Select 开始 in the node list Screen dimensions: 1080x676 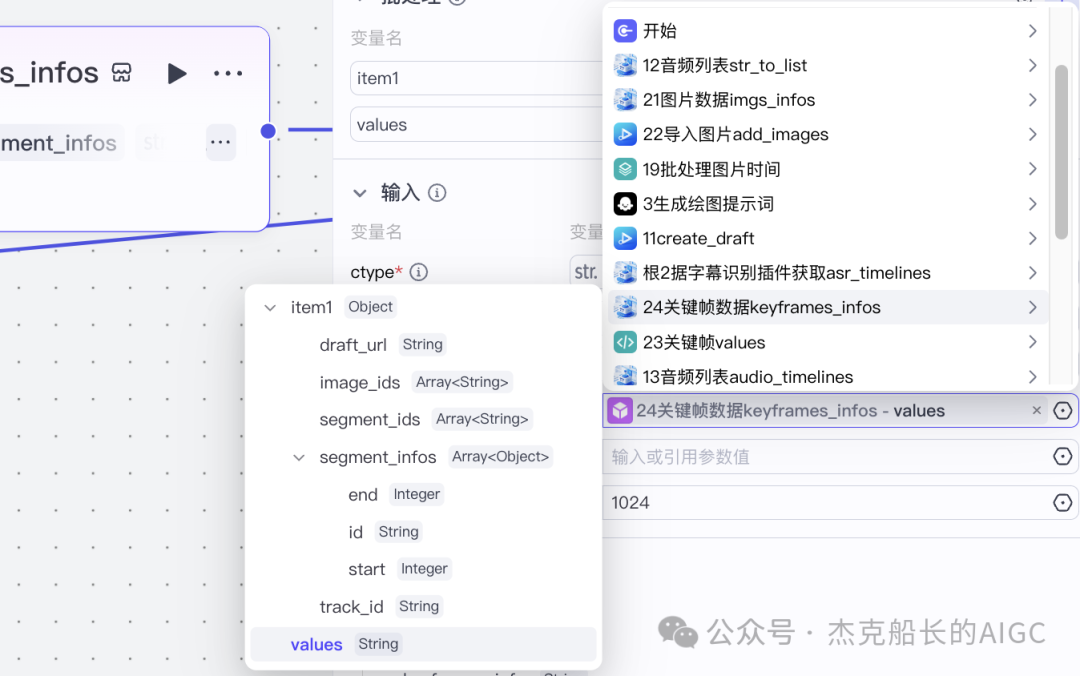(x=827, y=31)
